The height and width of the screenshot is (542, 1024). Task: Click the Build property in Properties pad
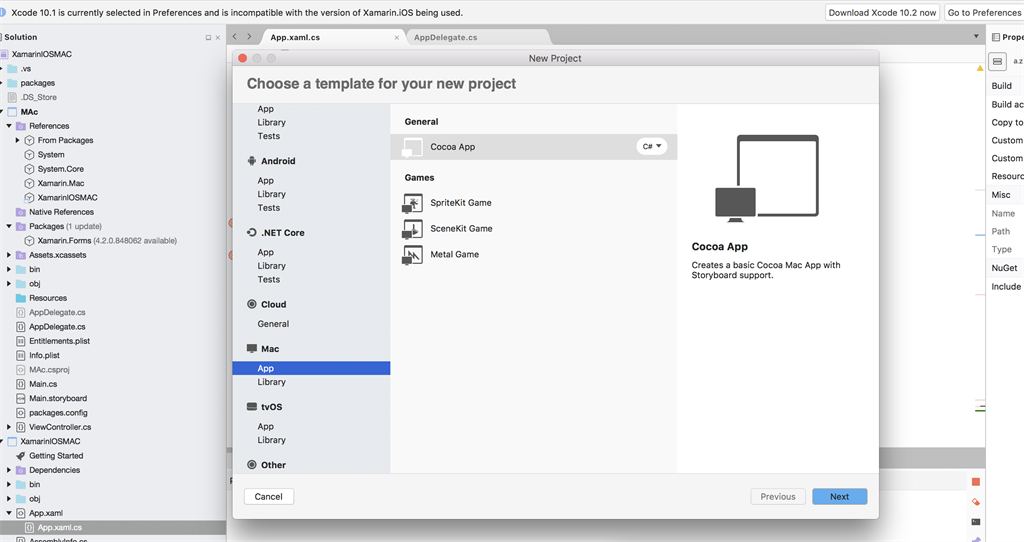pos(1001,86)
